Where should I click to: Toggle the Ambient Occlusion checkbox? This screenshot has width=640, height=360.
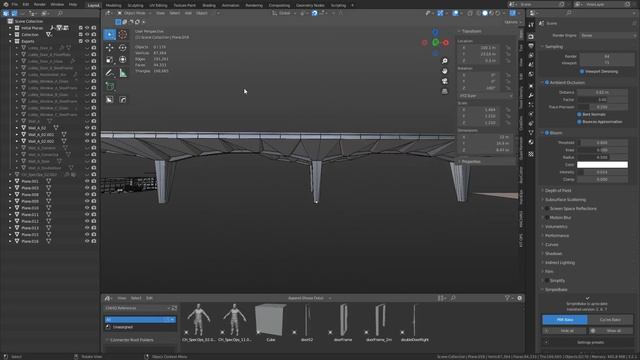click(547, 82)
